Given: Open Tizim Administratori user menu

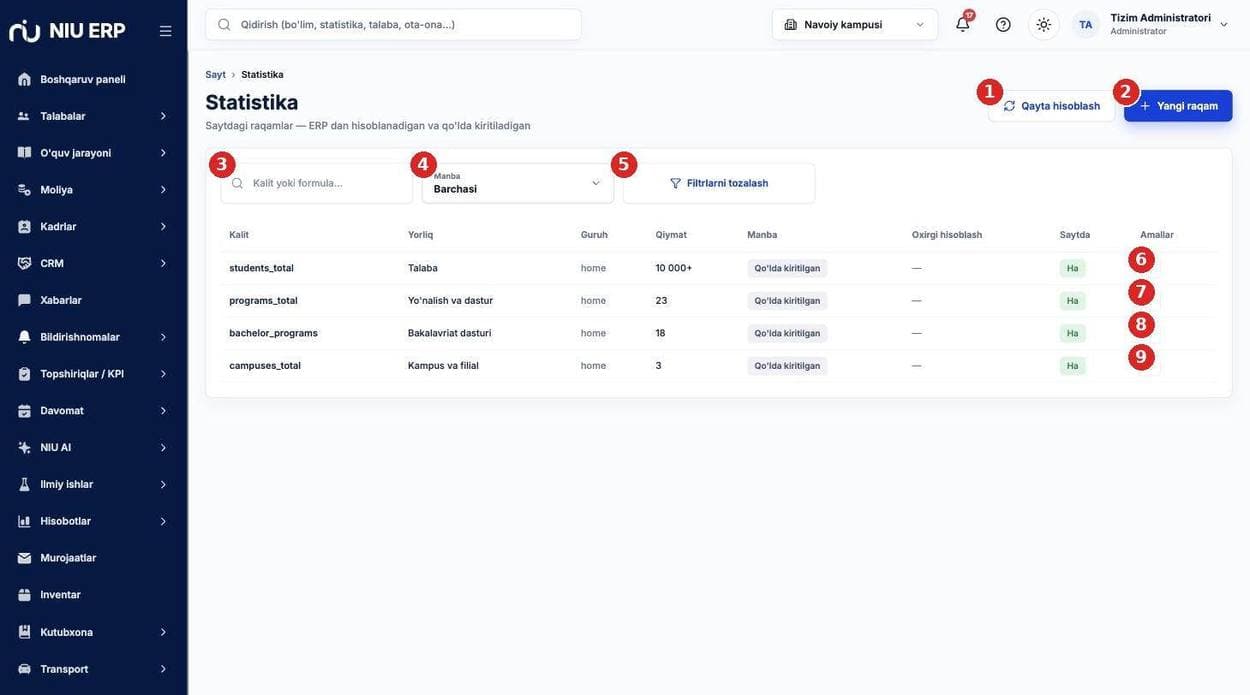Looking at the screenshot, I should tap(1152, 24).
